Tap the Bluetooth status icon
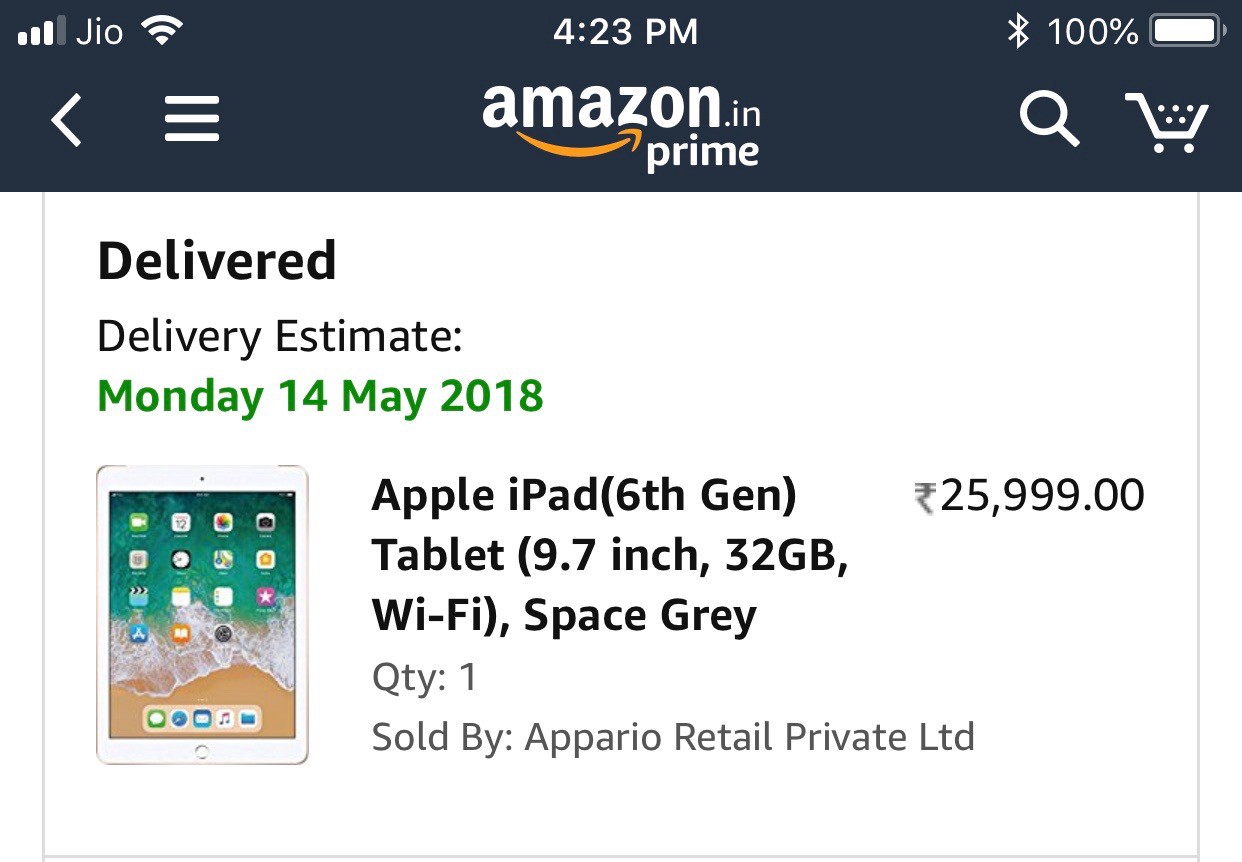 click(1017, 32)
